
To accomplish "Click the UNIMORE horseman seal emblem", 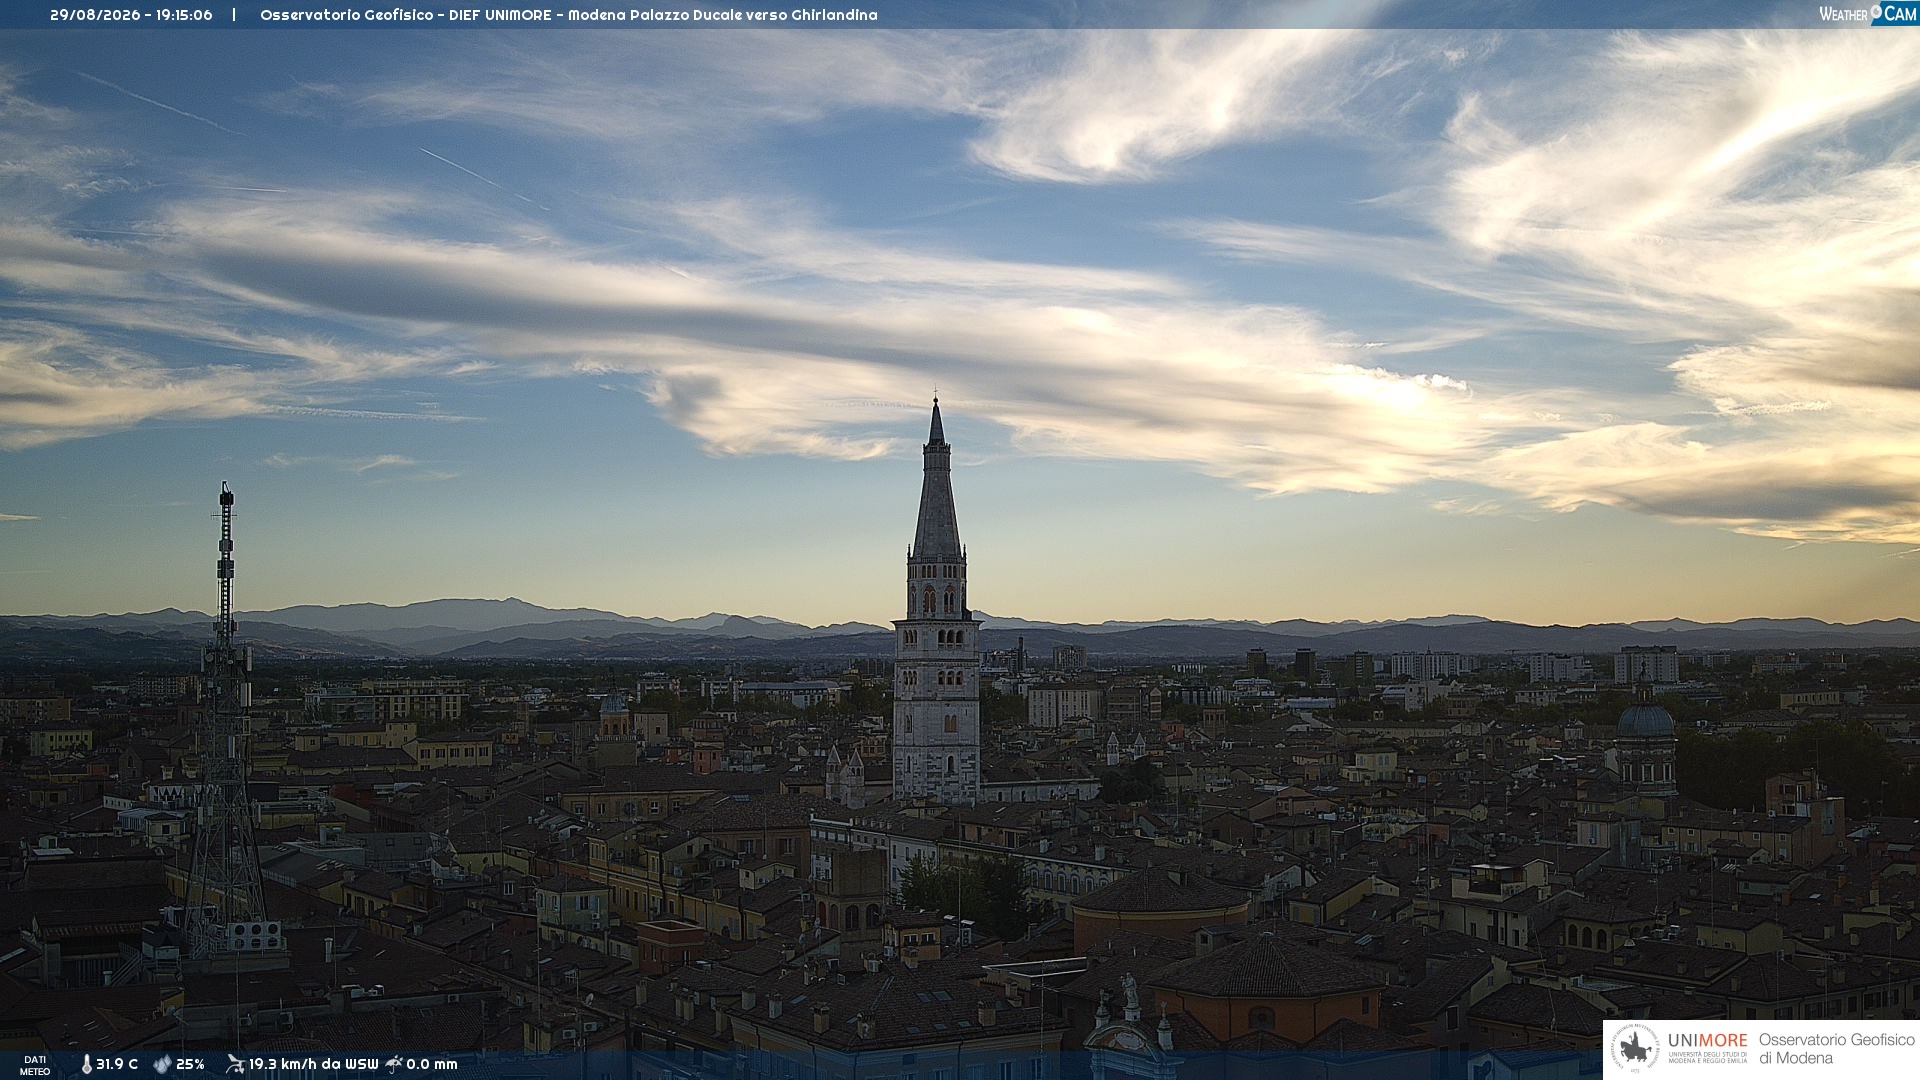I will point(1635,1049).
